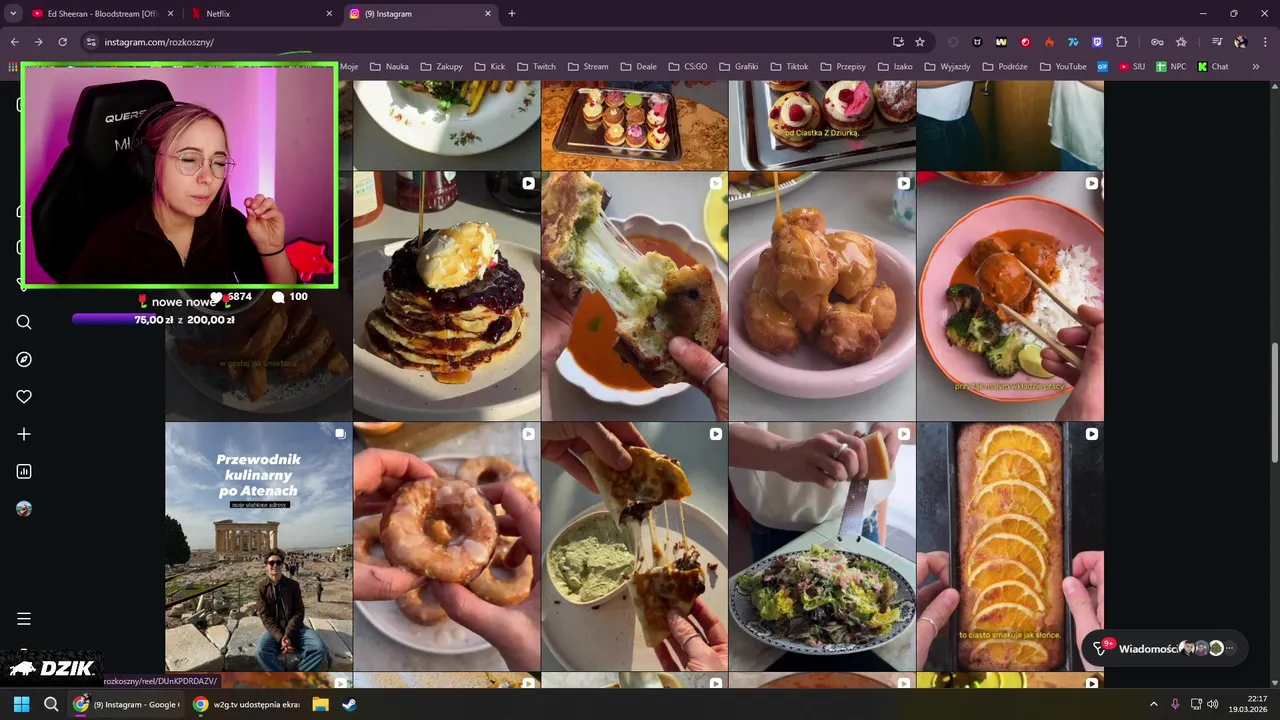
Task: Open the hamburger More menu in sidebar
Action: (24, 619)
